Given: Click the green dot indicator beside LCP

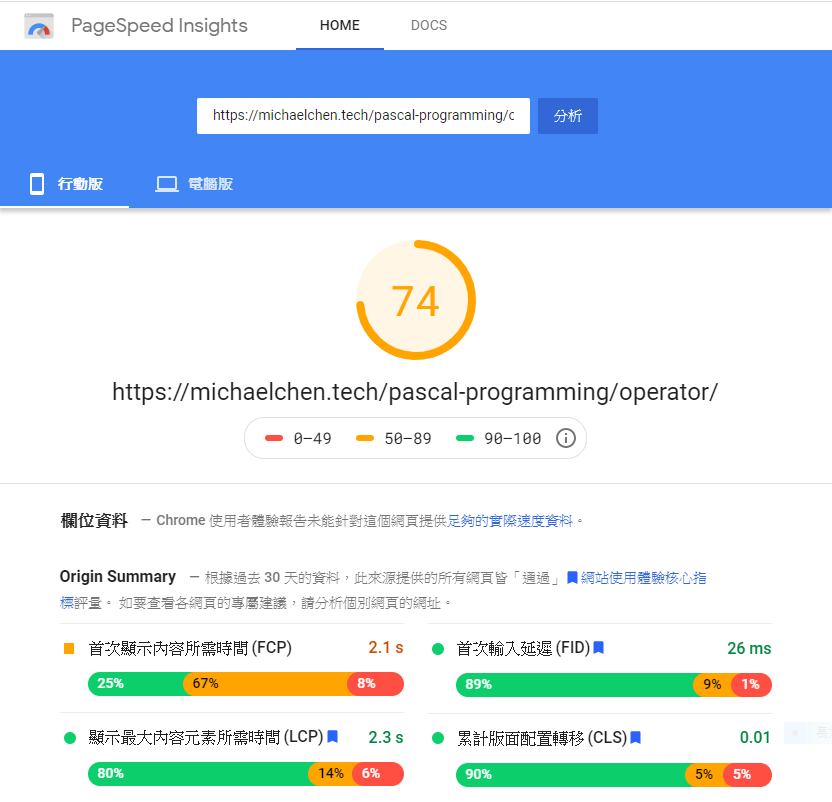Looking at the screenshot, I should click(70, 738).
